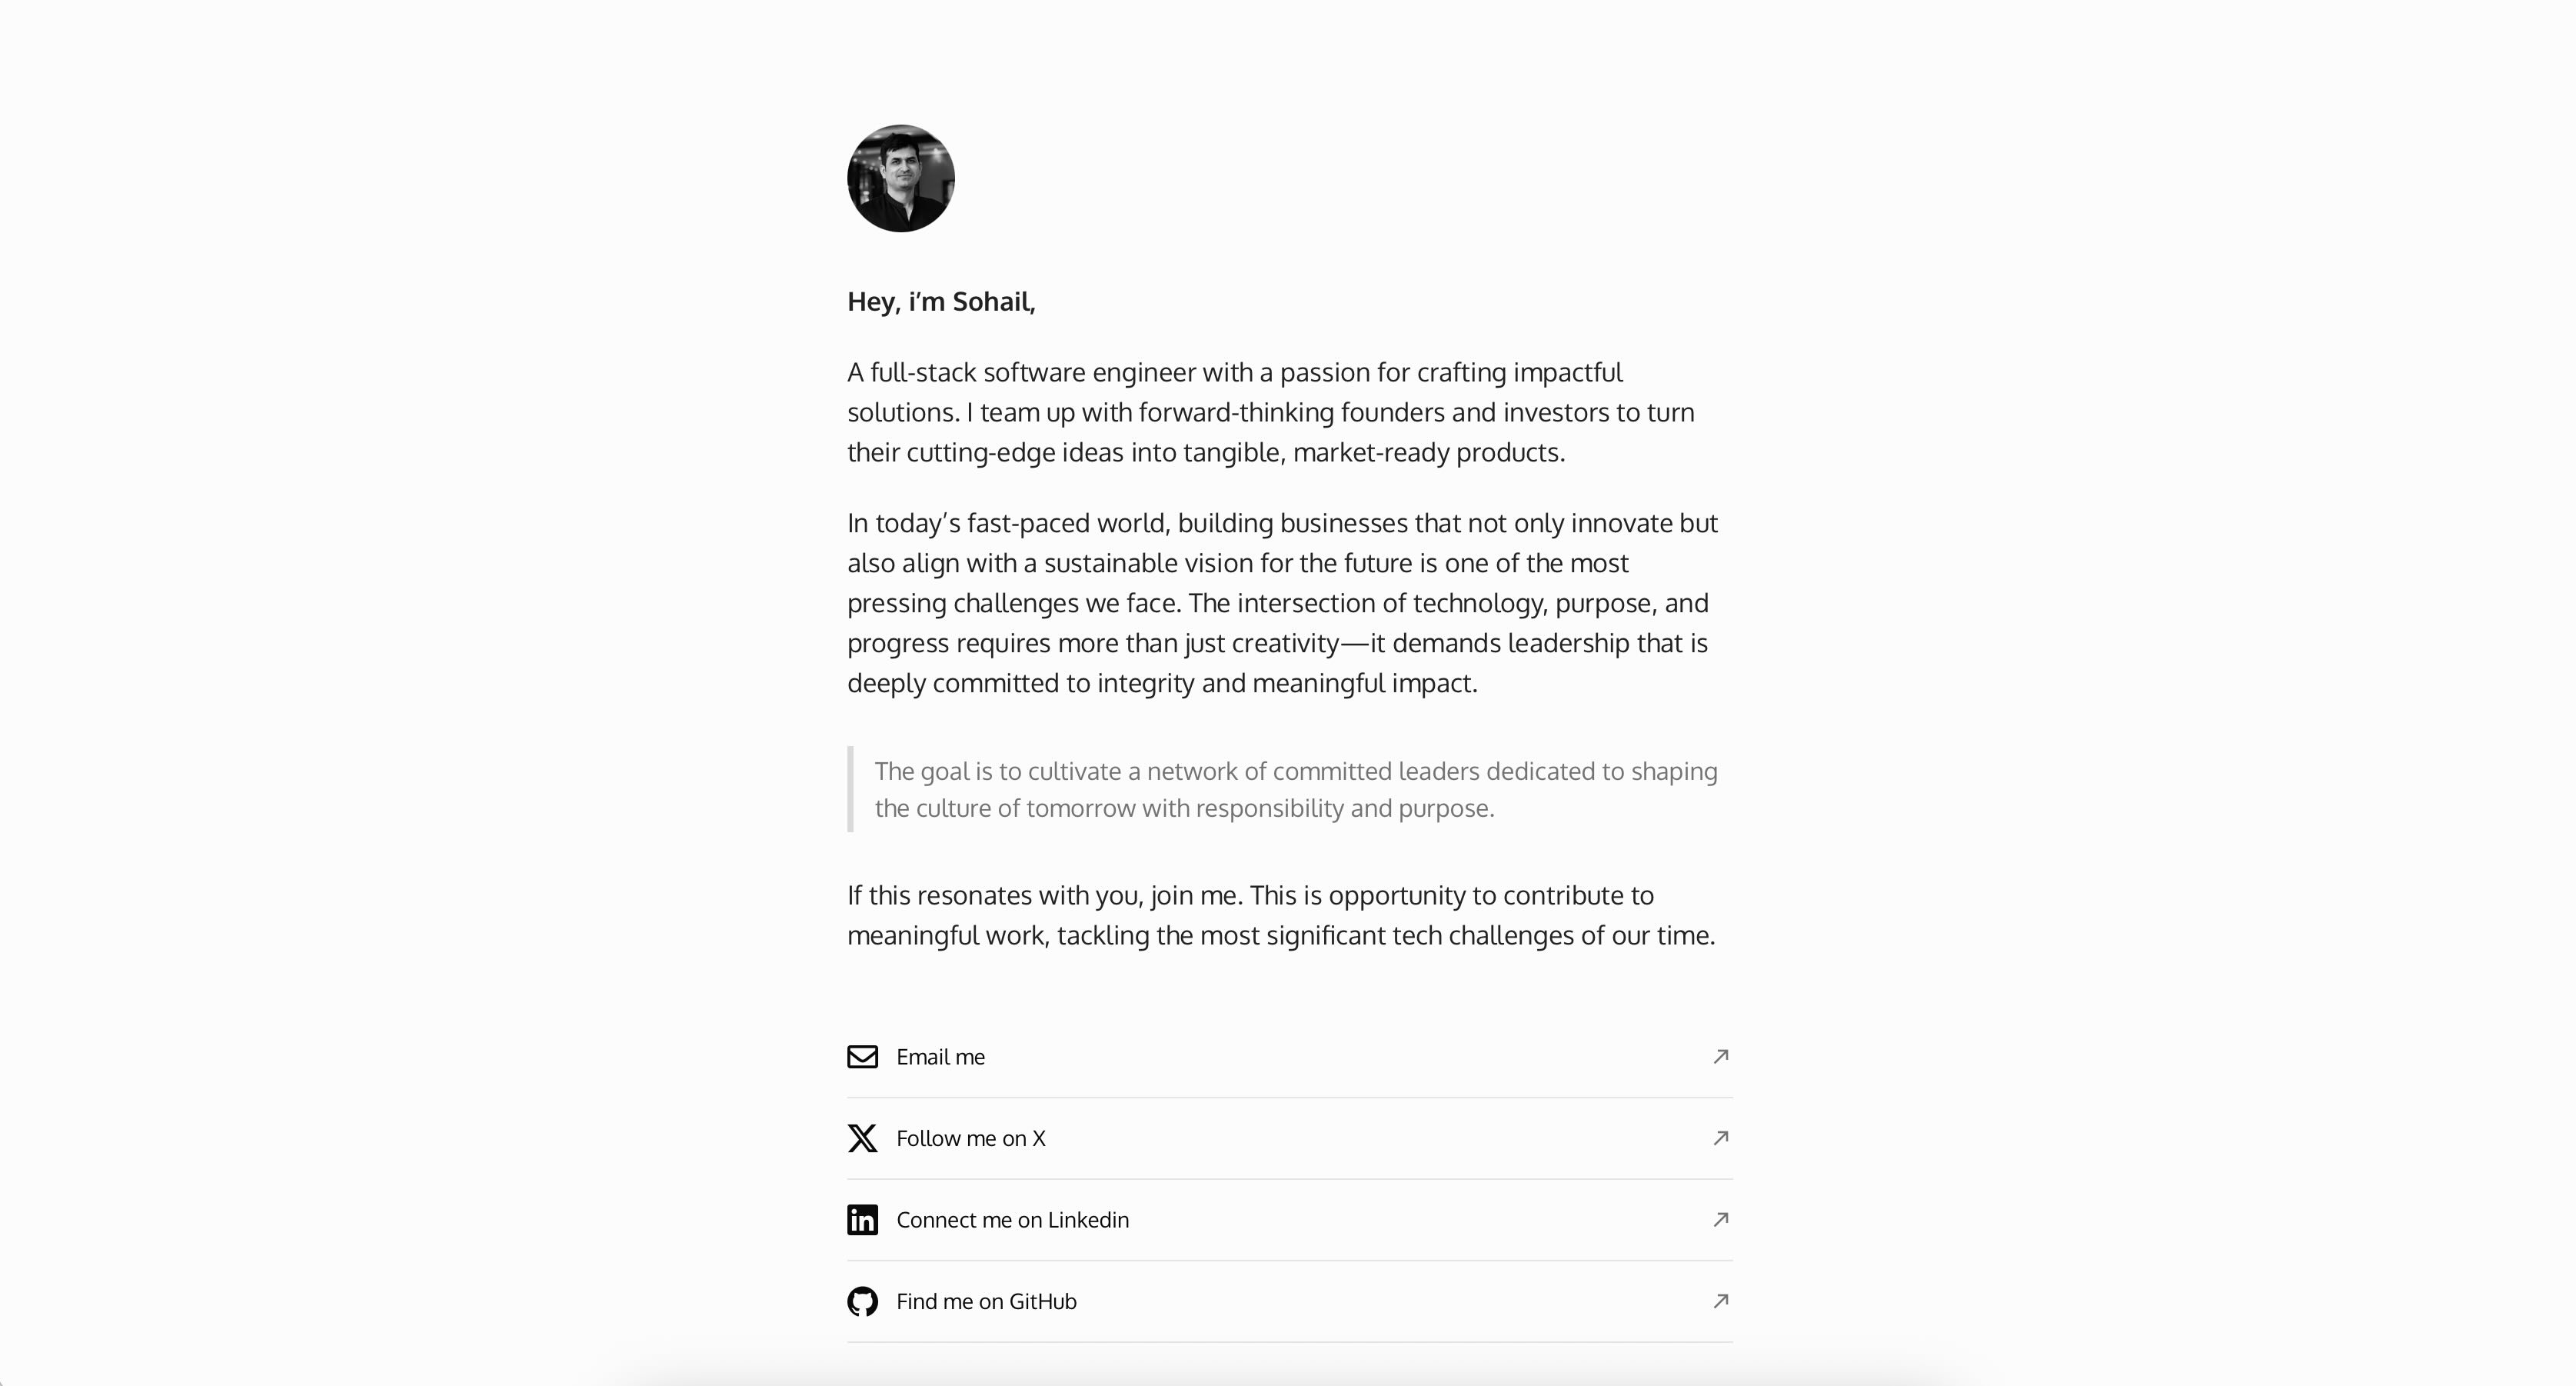
Task: Click the LinkedIn logo icon
Action: point(862,1220)
